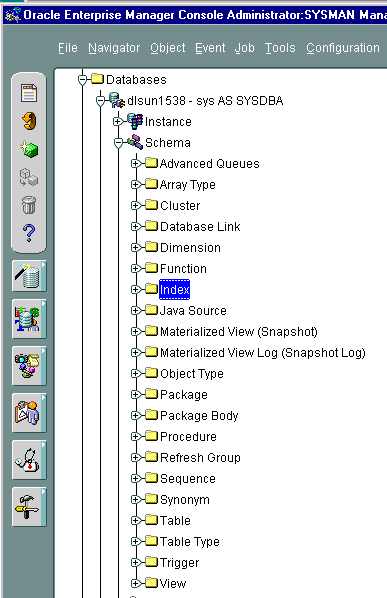Screen dimensions: 387x598
Task: Open the Tools menu
Action: click(x=280, y=48)
